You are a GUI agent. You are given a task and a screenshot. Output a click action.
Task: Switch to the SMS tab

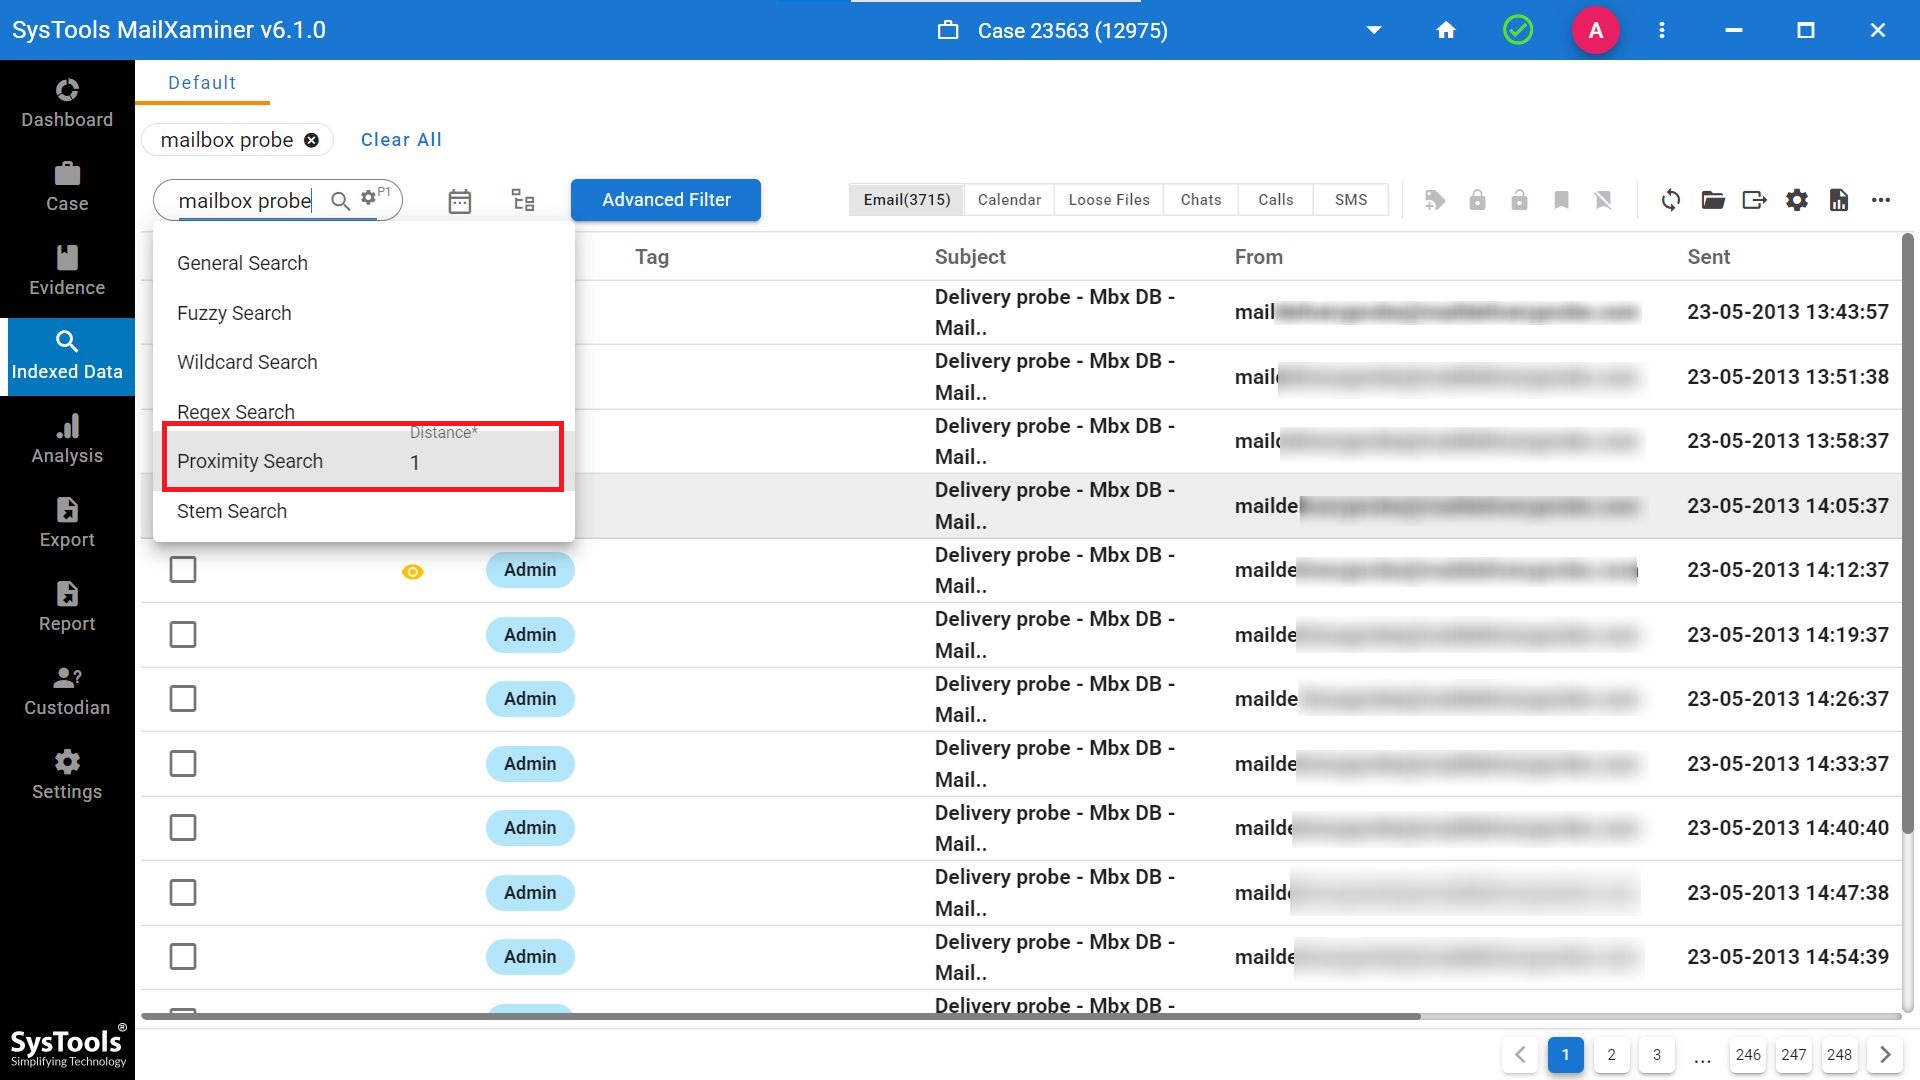tap(1351, 200)
